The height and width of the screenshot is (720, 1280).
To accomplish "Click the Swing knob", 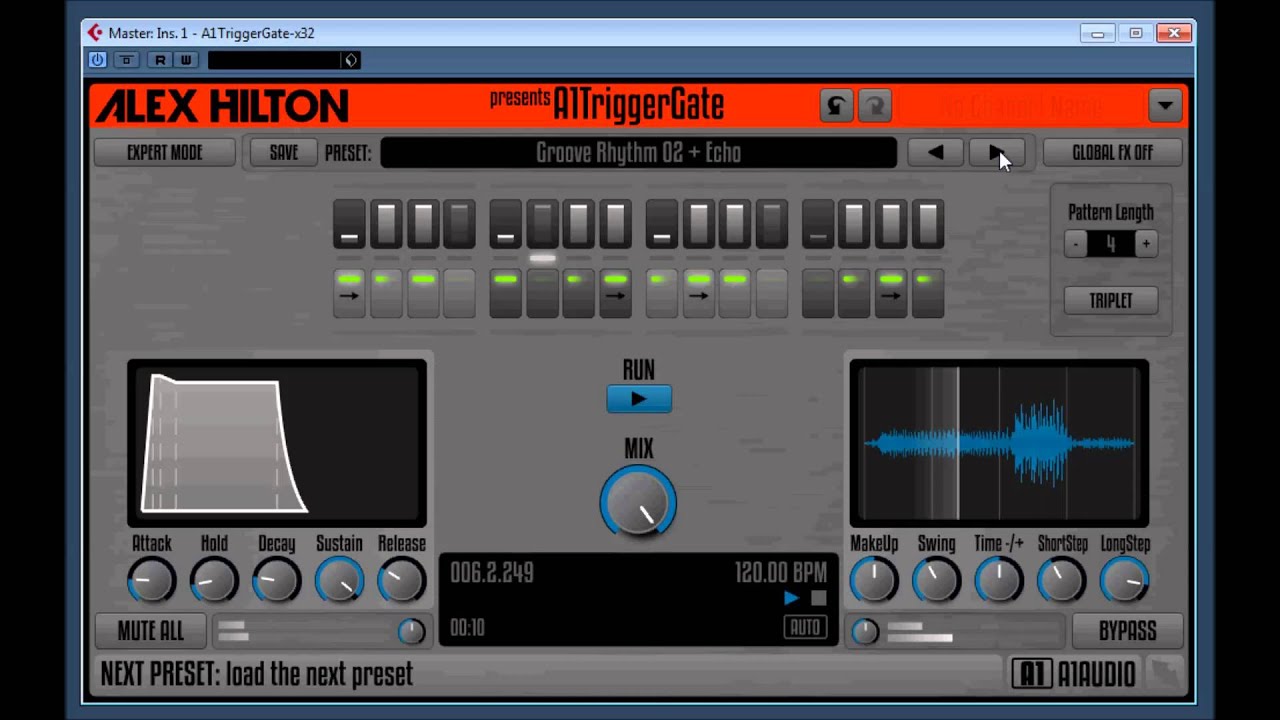I will coord(936,580).
